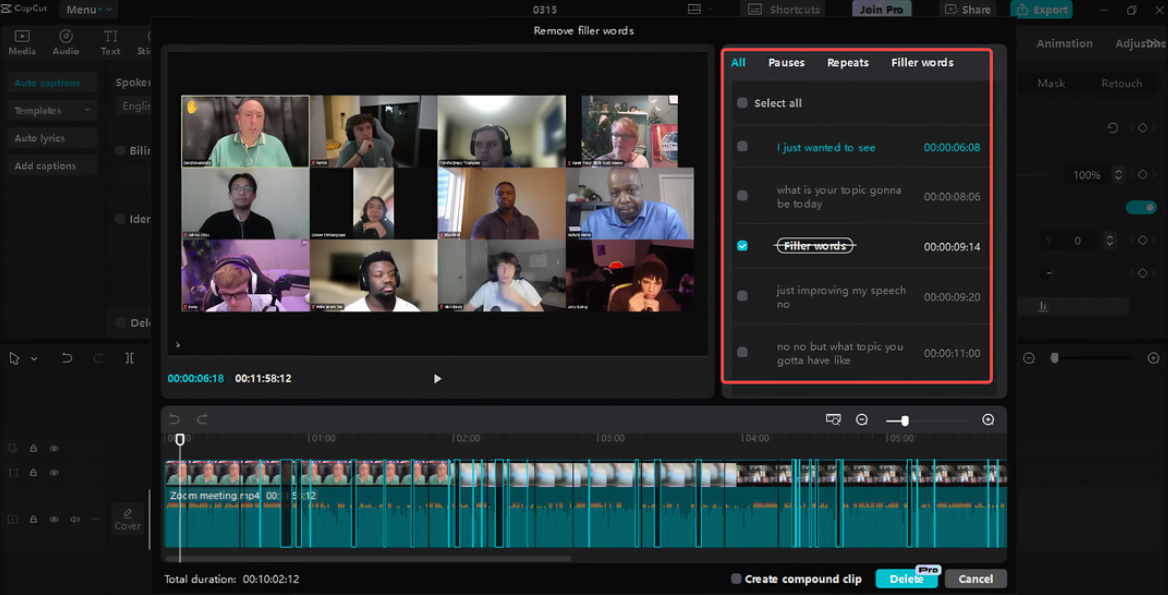The image size is (1168, 595).
Task: Zoom out the timeline with the magnifier icon
Action: click(861, 420)
